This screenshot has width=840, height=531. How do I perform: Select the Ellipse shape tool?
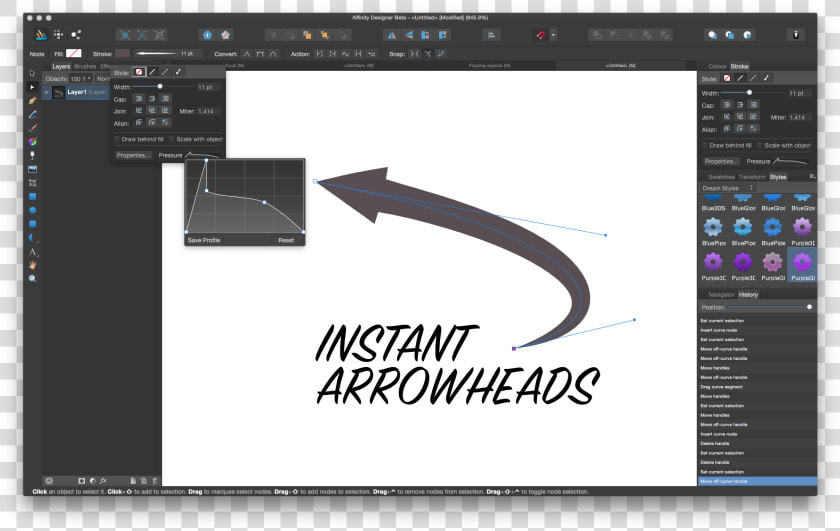pos(32,210)
